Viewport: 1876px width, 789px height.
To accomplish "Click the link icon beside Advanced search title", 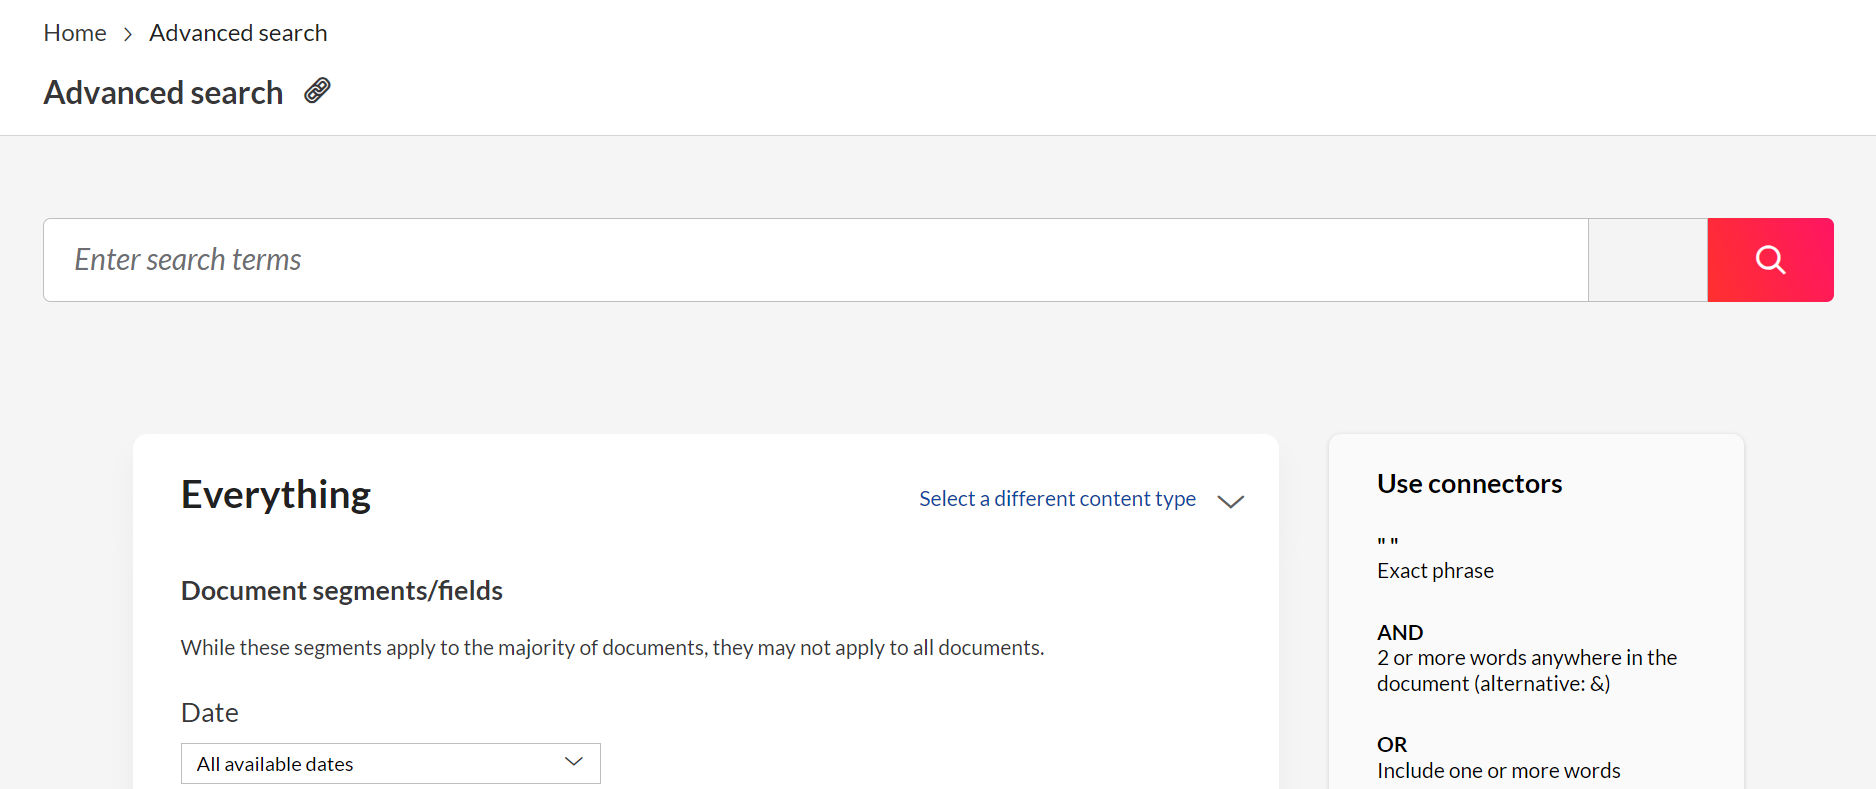I will tap(317, 91).
